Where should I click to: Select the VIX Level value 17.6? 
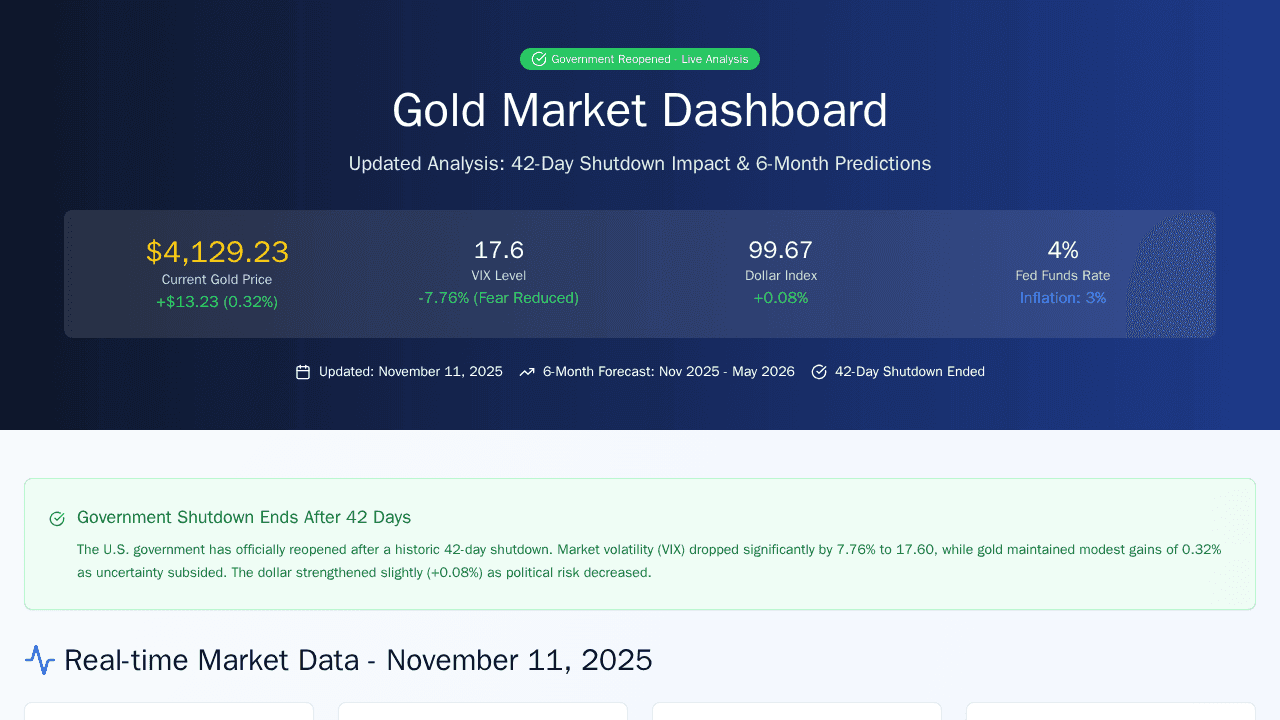pos(498,250)
